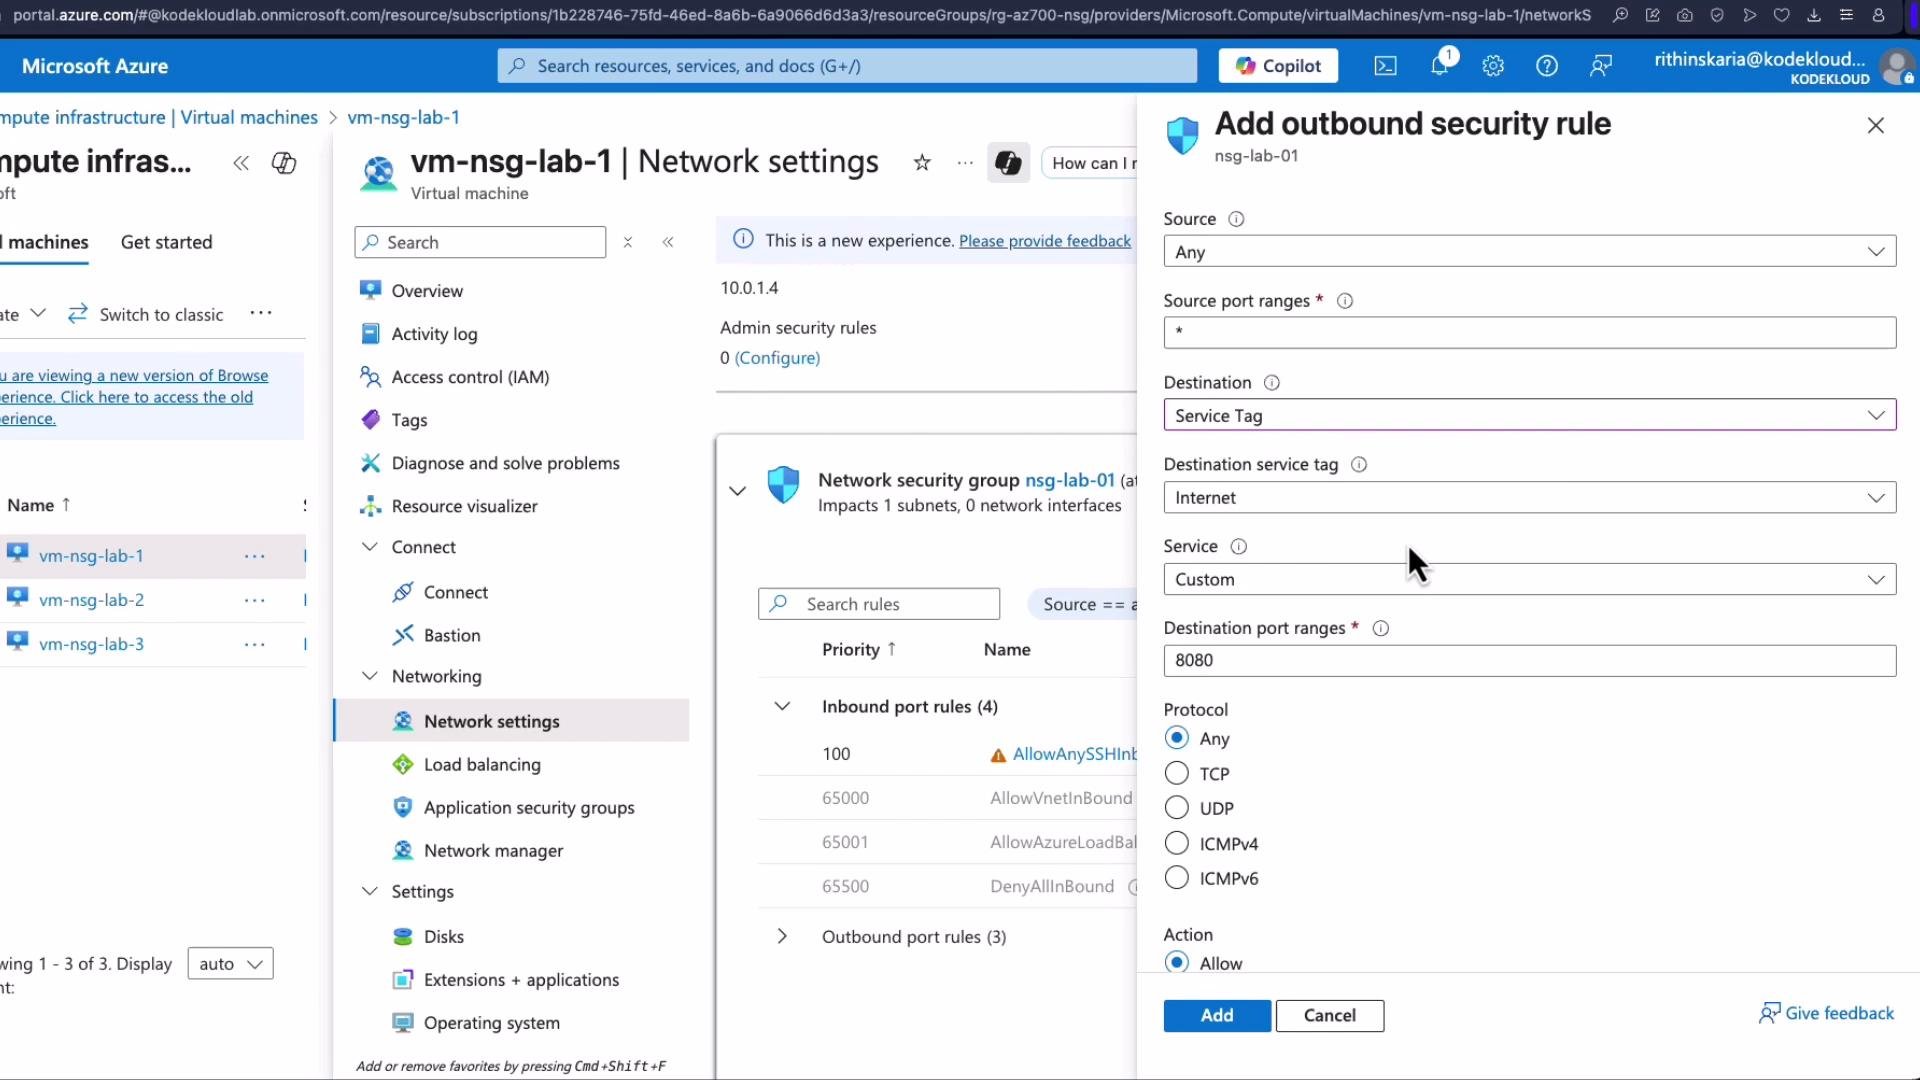Collapse the Connect menu group
The height and width of the screenshot is (1080, 1920).
369,547
